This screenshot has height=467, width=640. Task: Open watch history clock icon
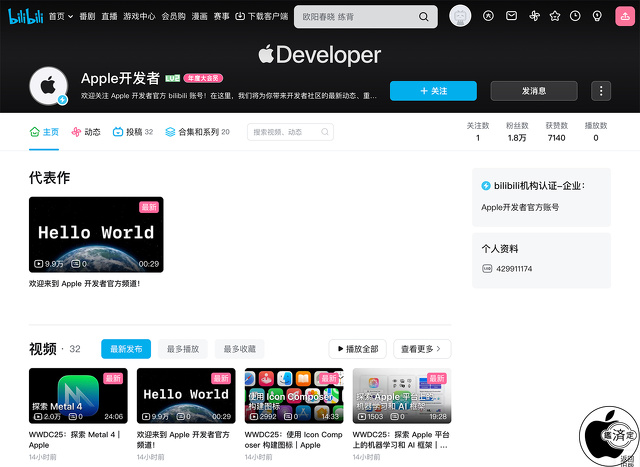pyautogui.click(x=575, y=16)
